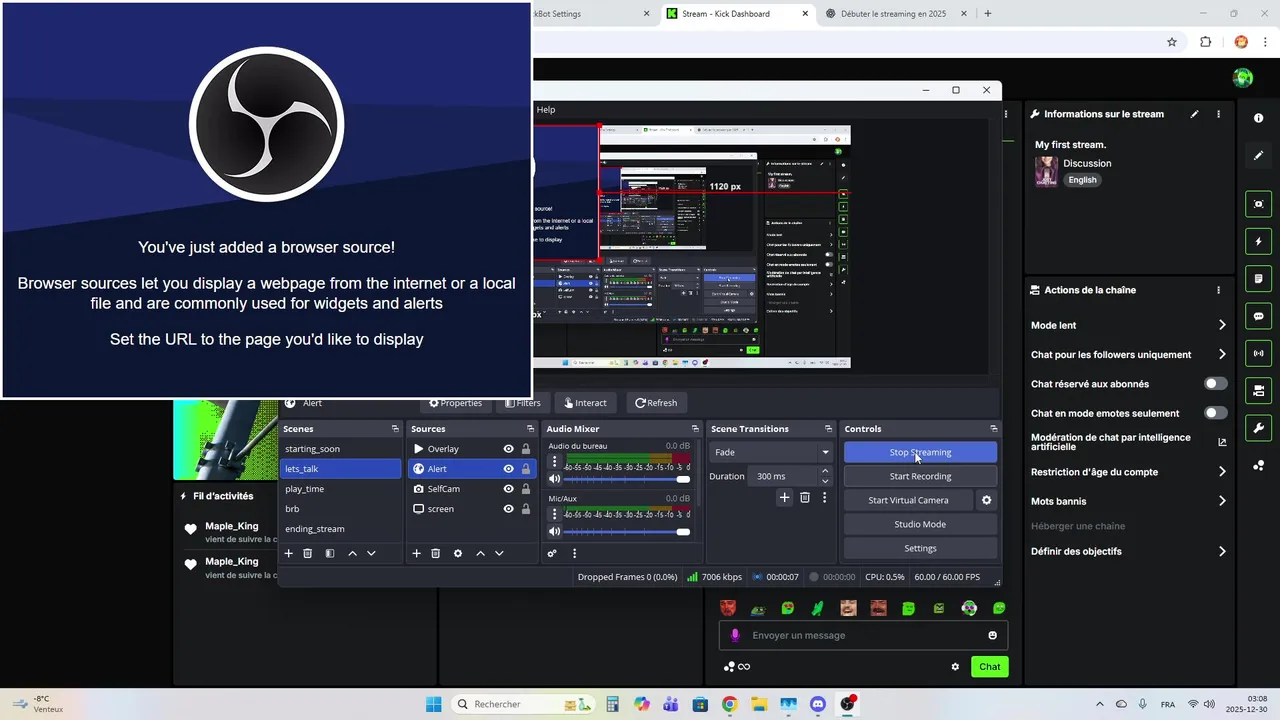Viewport: 1280px width, 720px height.
Task: Move scene up in the Scenes panel
Action: pos(352,553)
